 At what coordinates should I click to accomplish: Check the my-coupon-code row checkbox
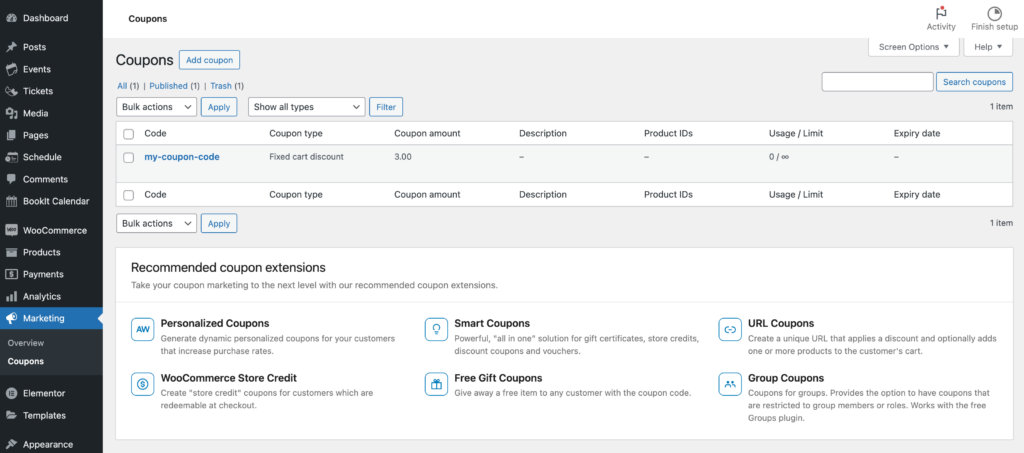[x=129, y=157]
